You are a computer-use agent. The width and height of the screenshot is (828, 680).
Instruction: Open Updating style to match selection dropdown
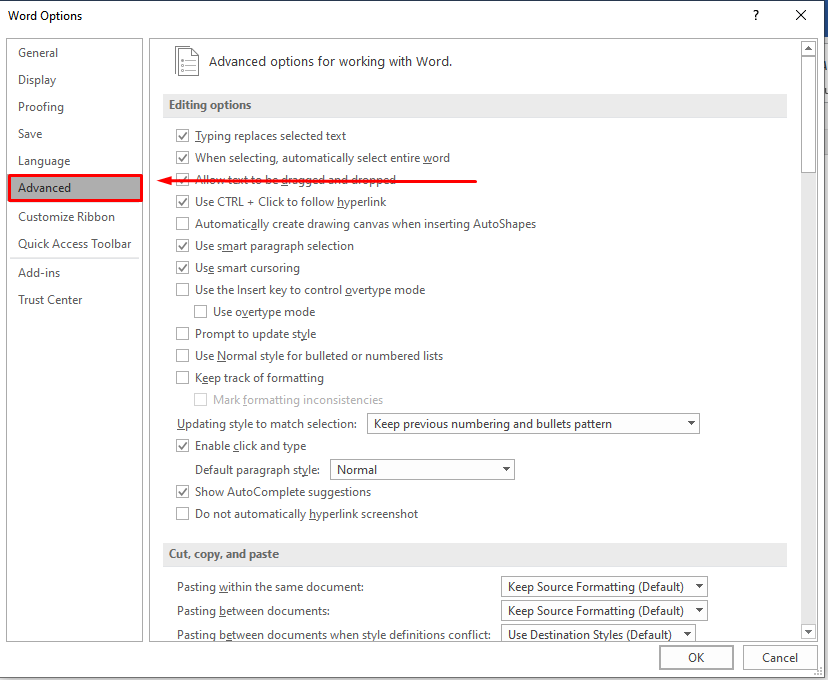click(x=533, y=423)
